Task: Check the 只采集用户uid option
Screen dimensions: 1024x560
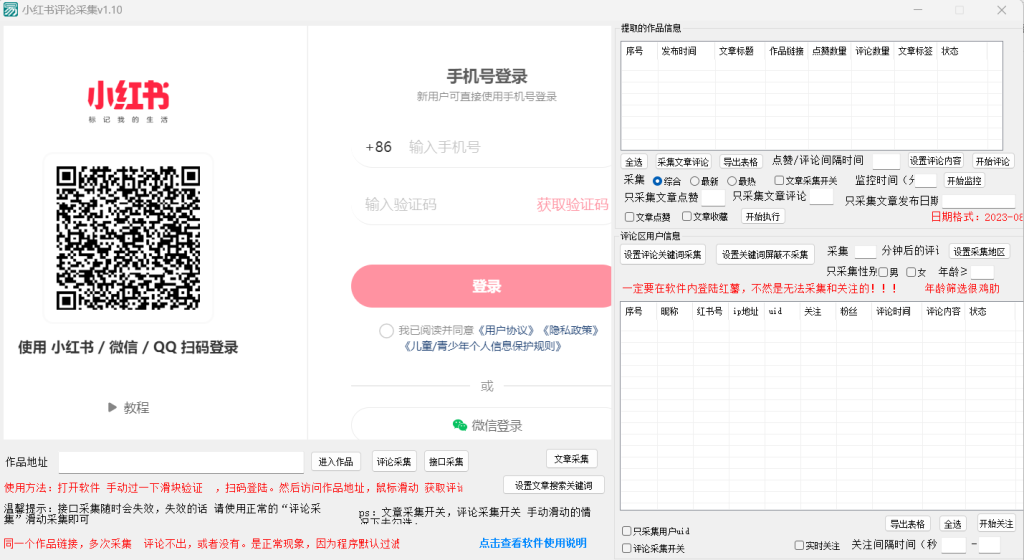Action: [626, 531]
